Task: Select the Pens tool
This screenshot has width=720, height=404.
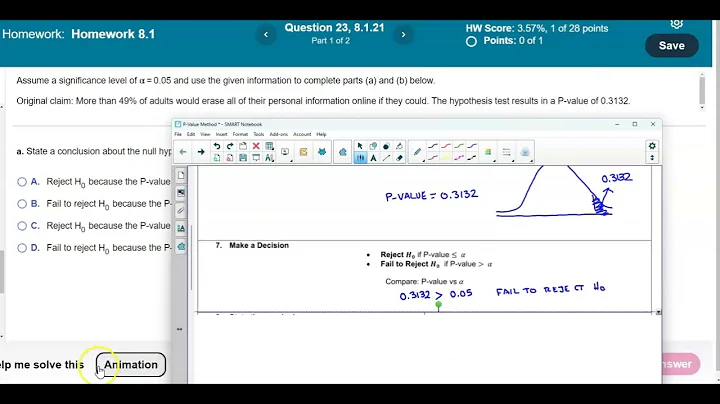Action: click(x=360, y=157)
